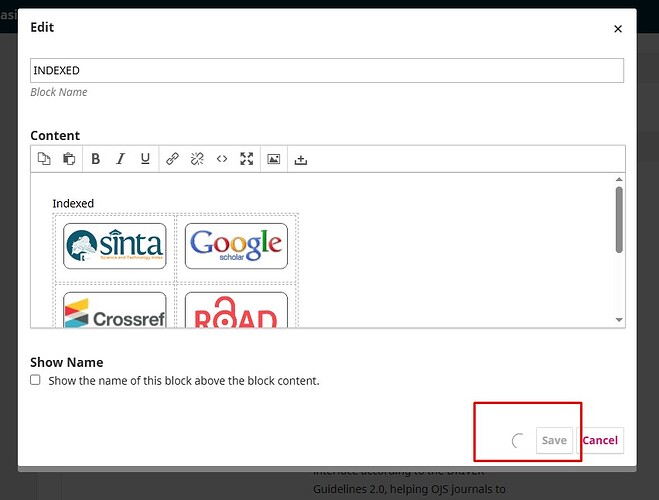Viewport: 659px width, 500px height.
Task: Select the Google Scholar logo image
Action: (237, 246)
